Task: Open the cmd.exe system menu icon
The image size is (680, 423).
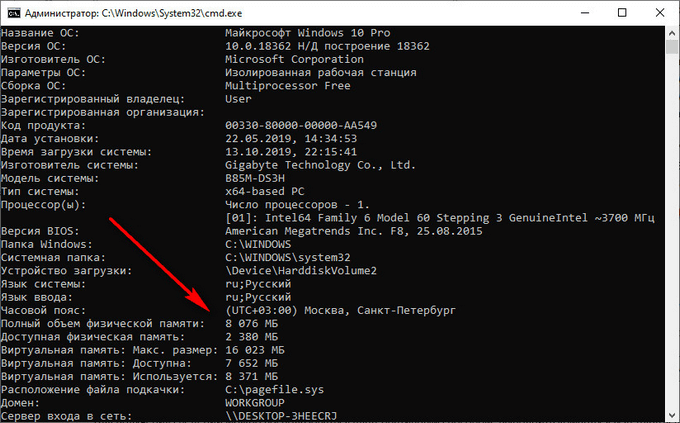Action: [x=13, y=13]
